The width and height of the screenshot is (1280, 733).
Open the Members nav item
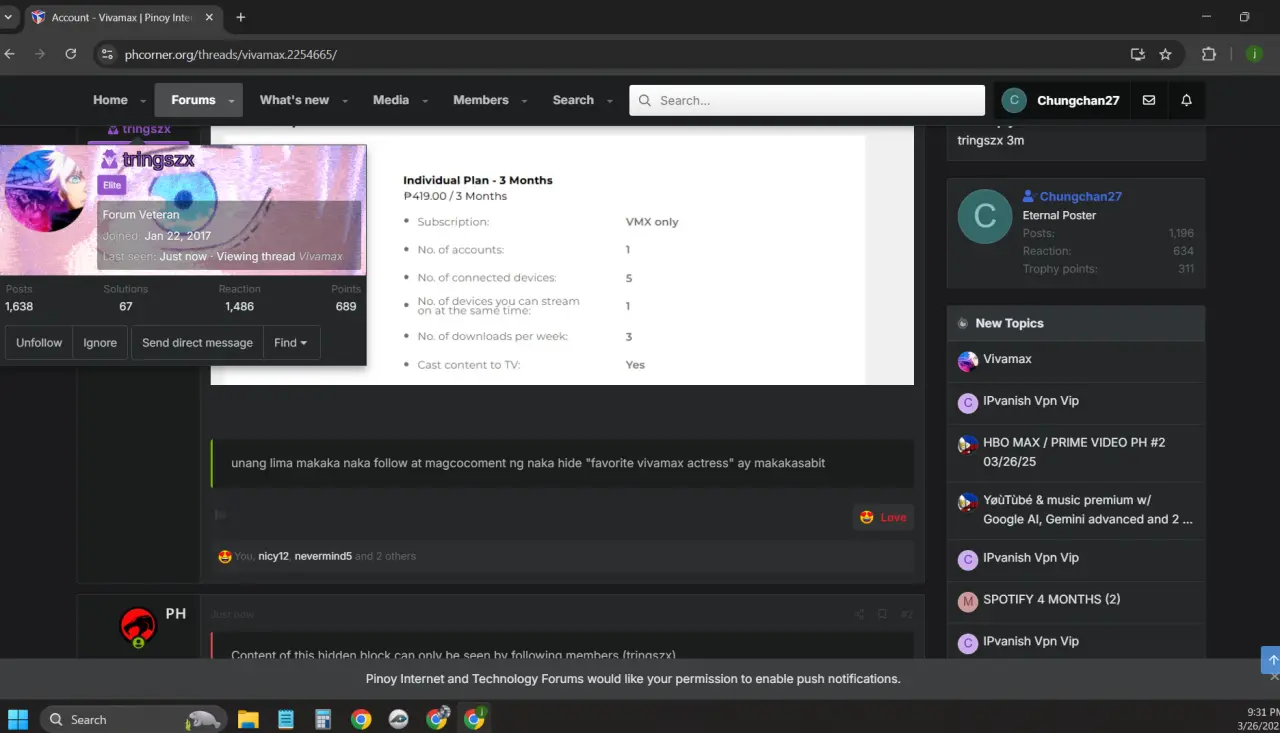(x=481, y=100)
